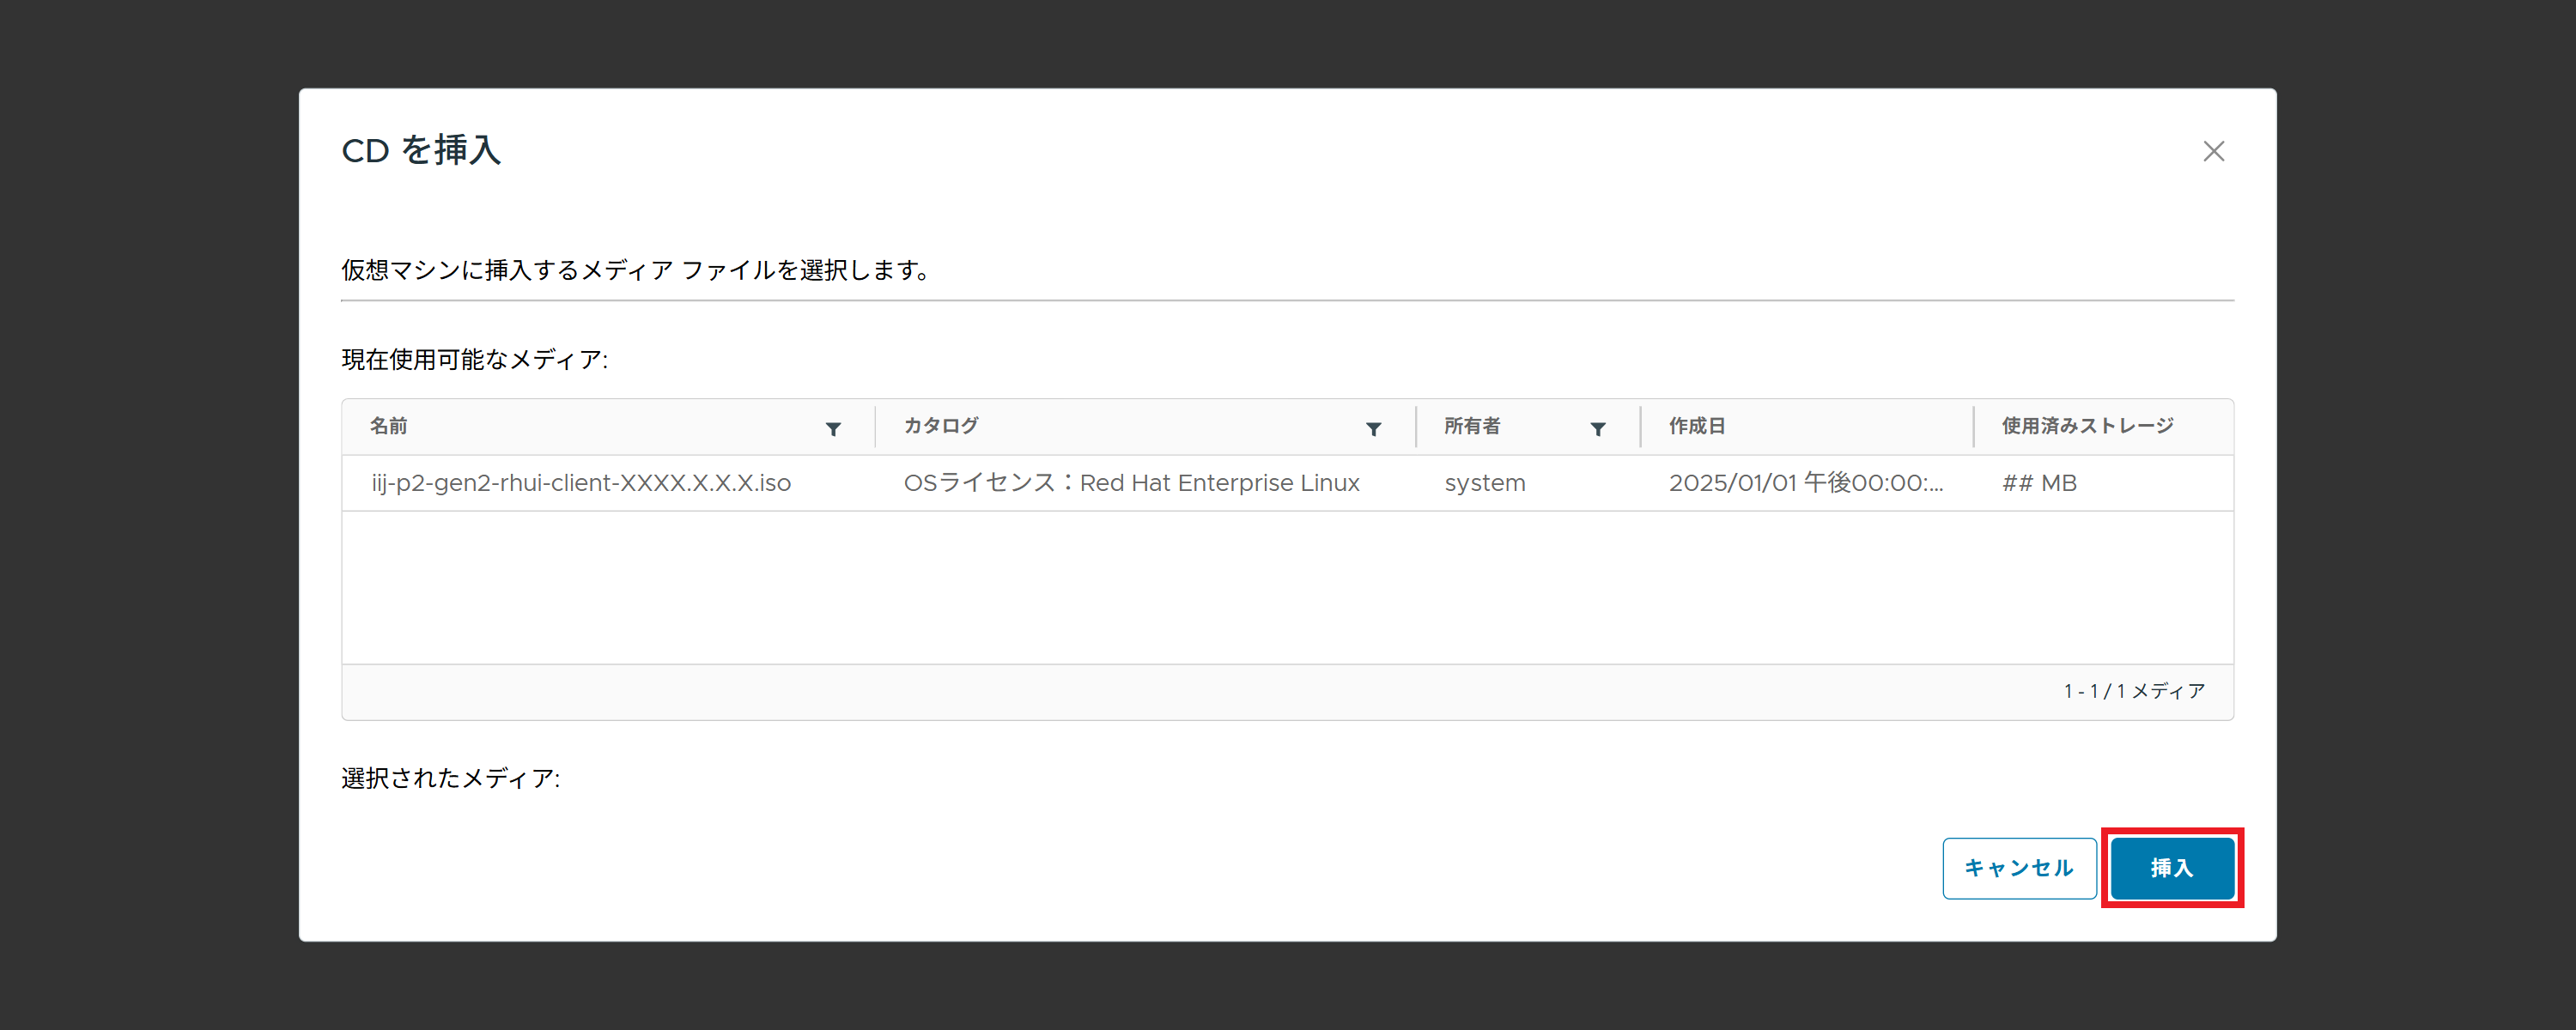
Task: Sort by 作成日 column header
Action: tap(1696, 426)
